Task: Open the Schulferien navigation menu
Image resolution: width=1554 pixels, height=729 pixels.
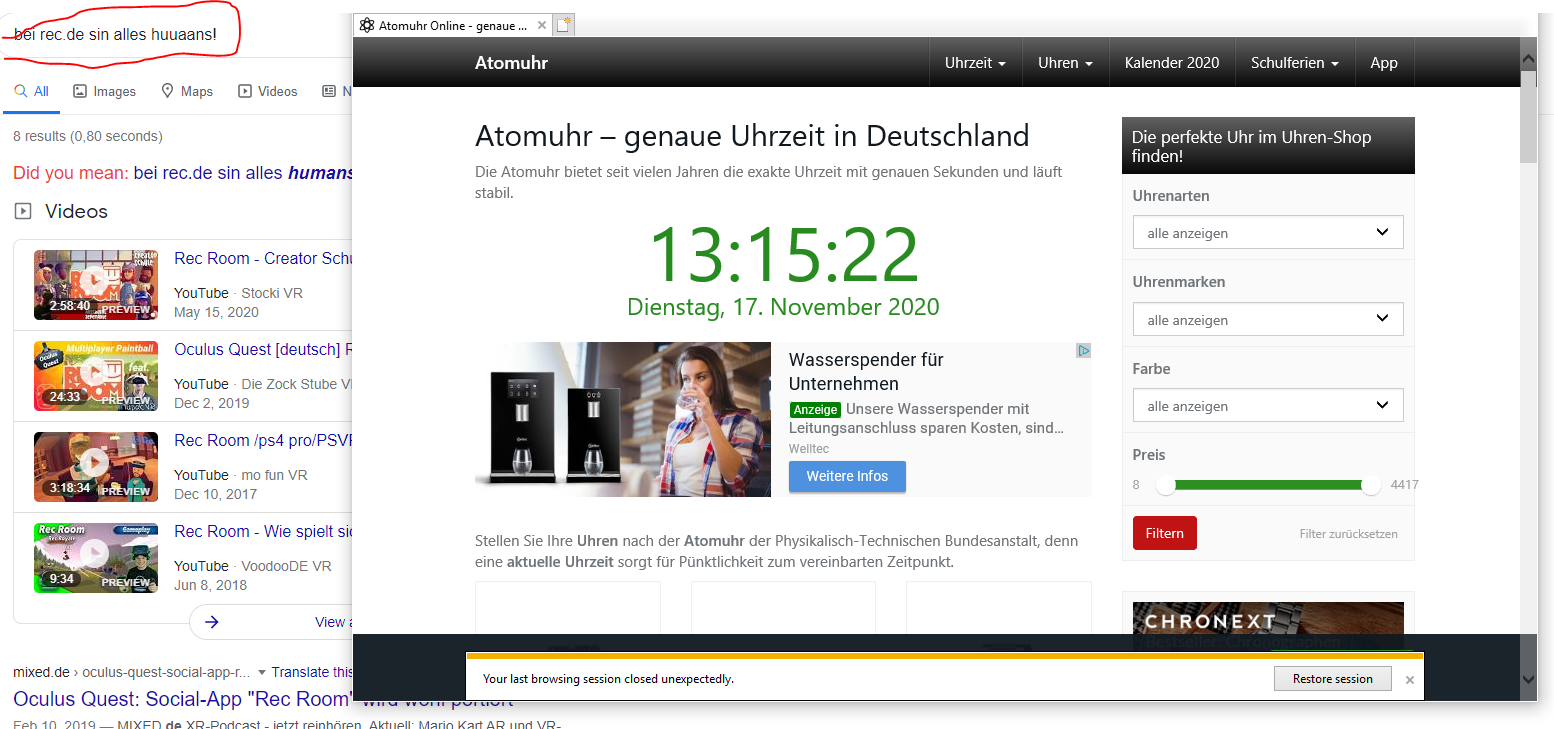Action: click(1294, 63)
